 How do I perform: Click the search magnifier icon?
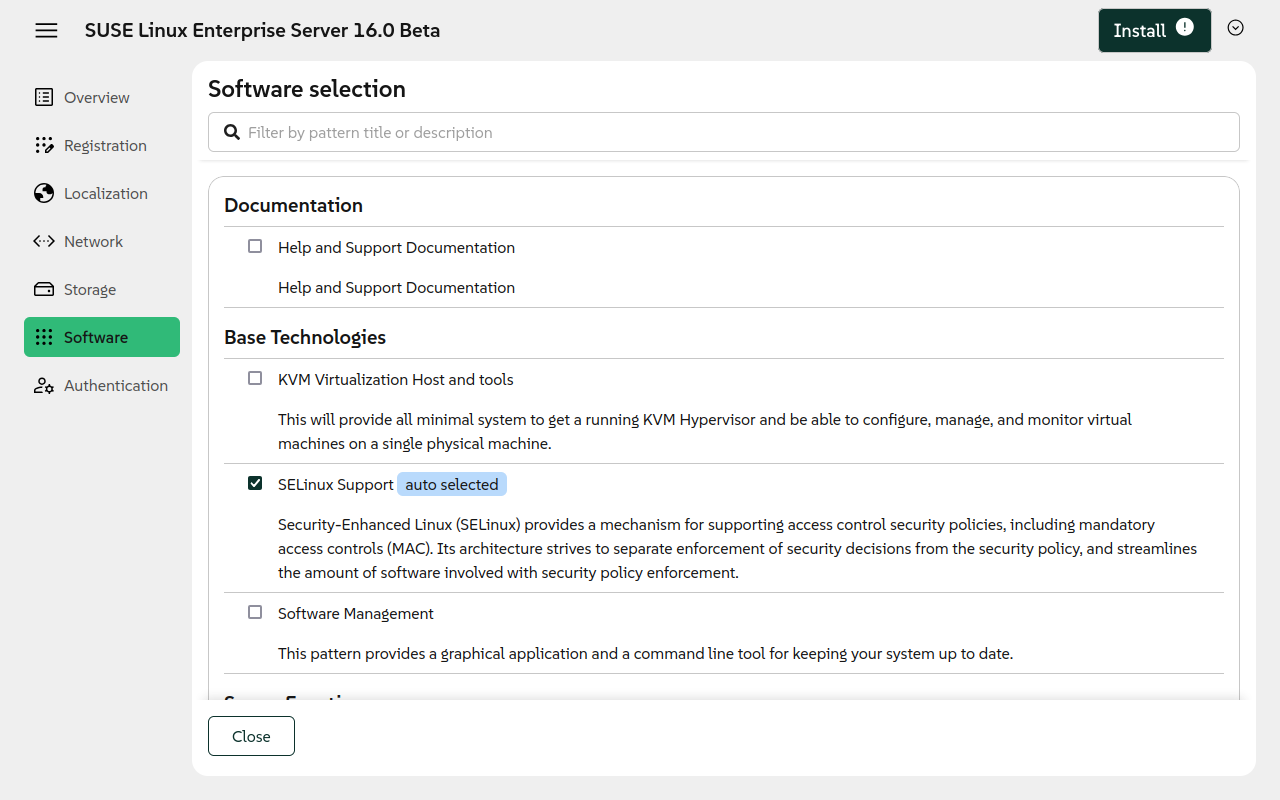coord(232,132)
